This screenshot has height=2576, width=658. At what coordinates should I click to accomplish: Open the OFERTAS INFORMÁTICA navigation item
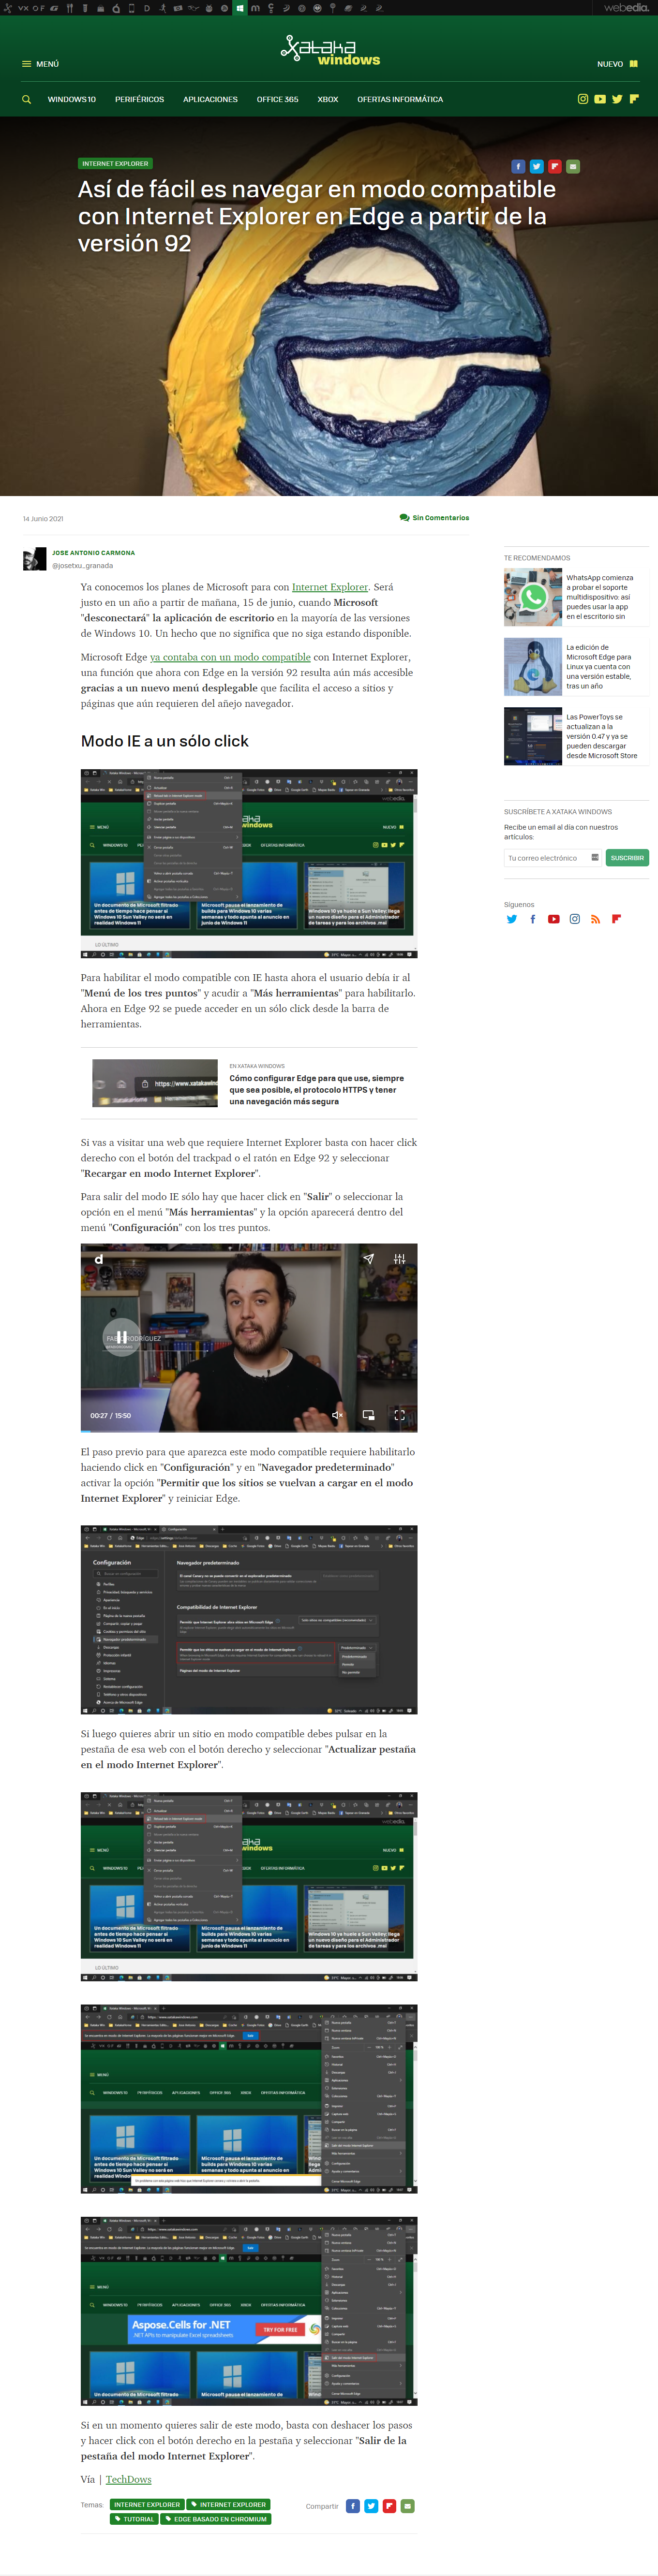400,99
